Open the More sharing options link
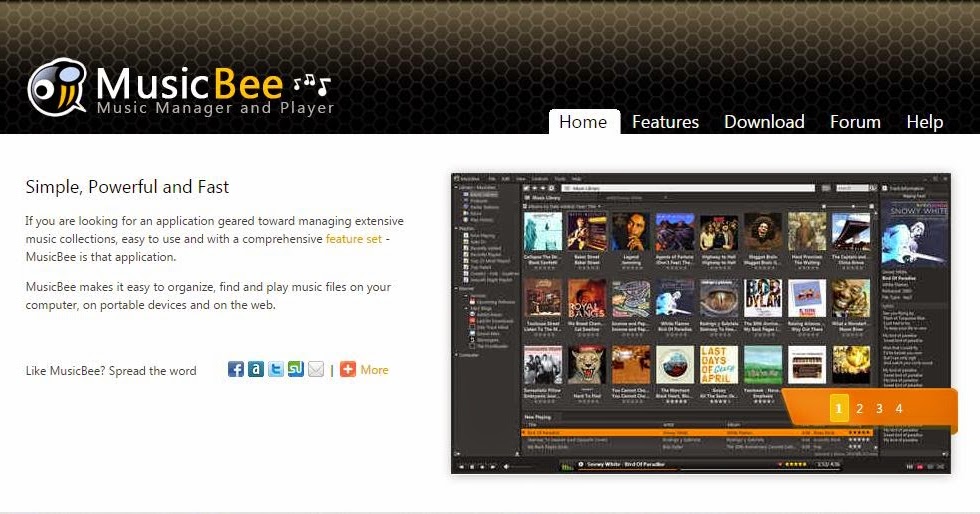980x514 pixels. pos(364,370)
